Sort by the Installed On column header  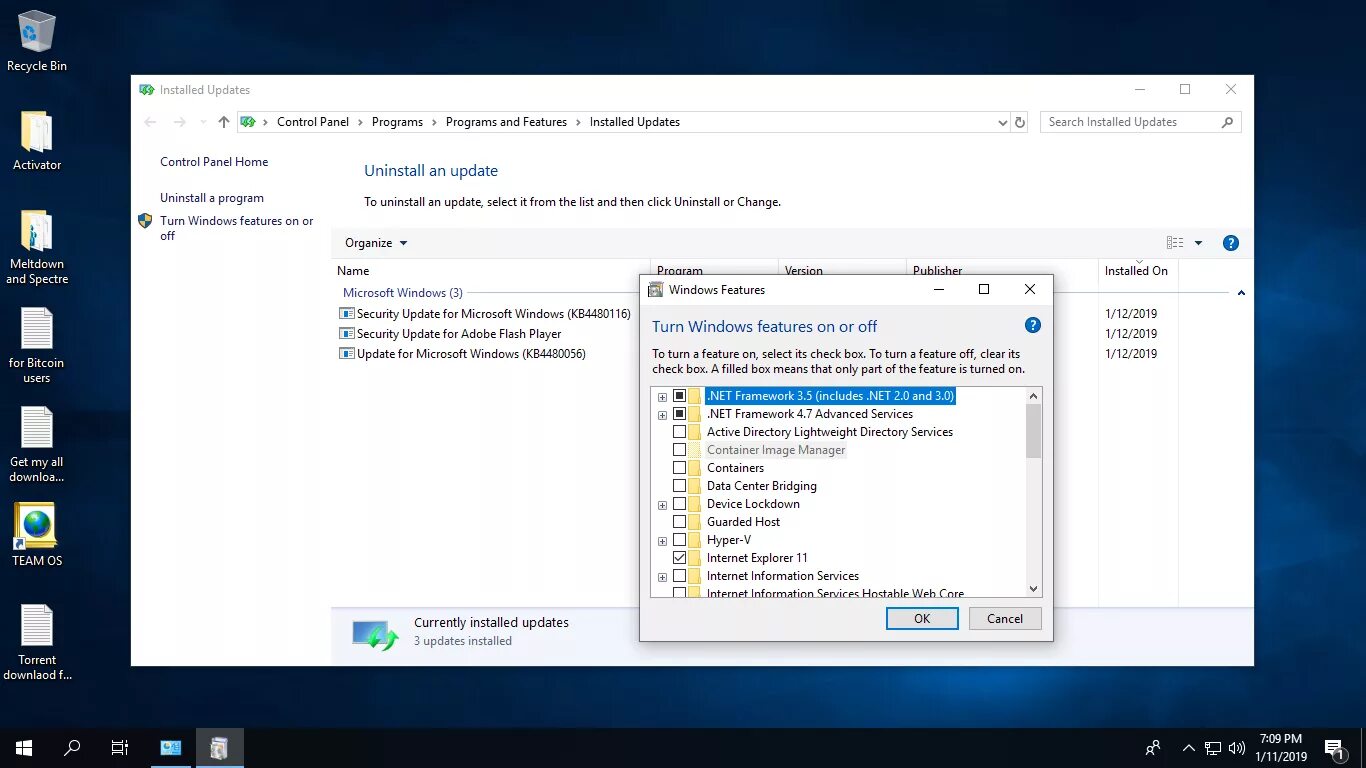click(1136, 271)
